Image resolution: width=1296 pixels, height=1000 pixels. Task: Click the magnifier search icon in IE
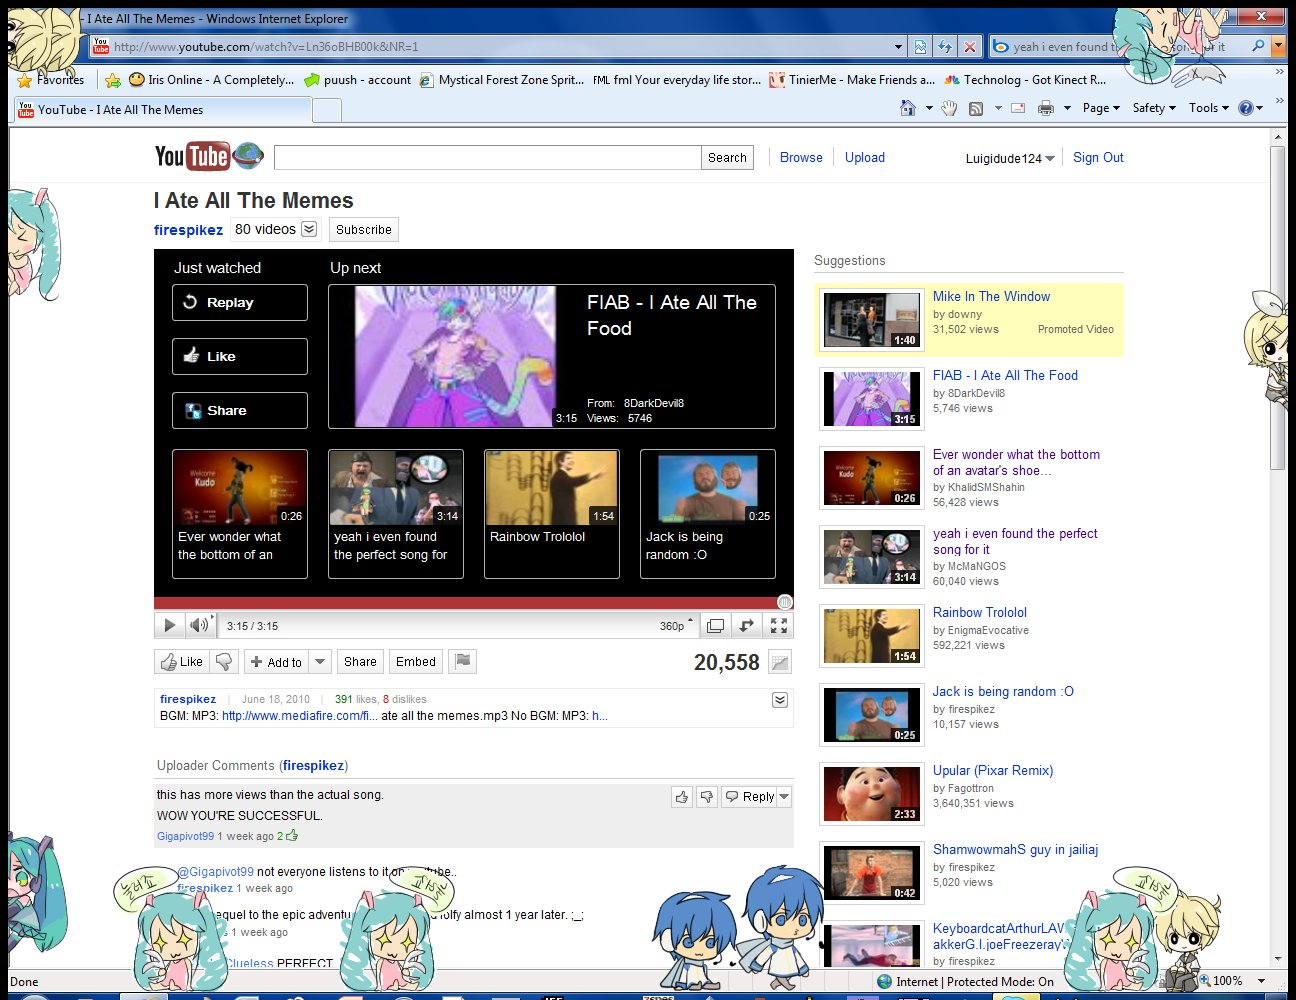pyautogui.click(x=1258, y=47)
